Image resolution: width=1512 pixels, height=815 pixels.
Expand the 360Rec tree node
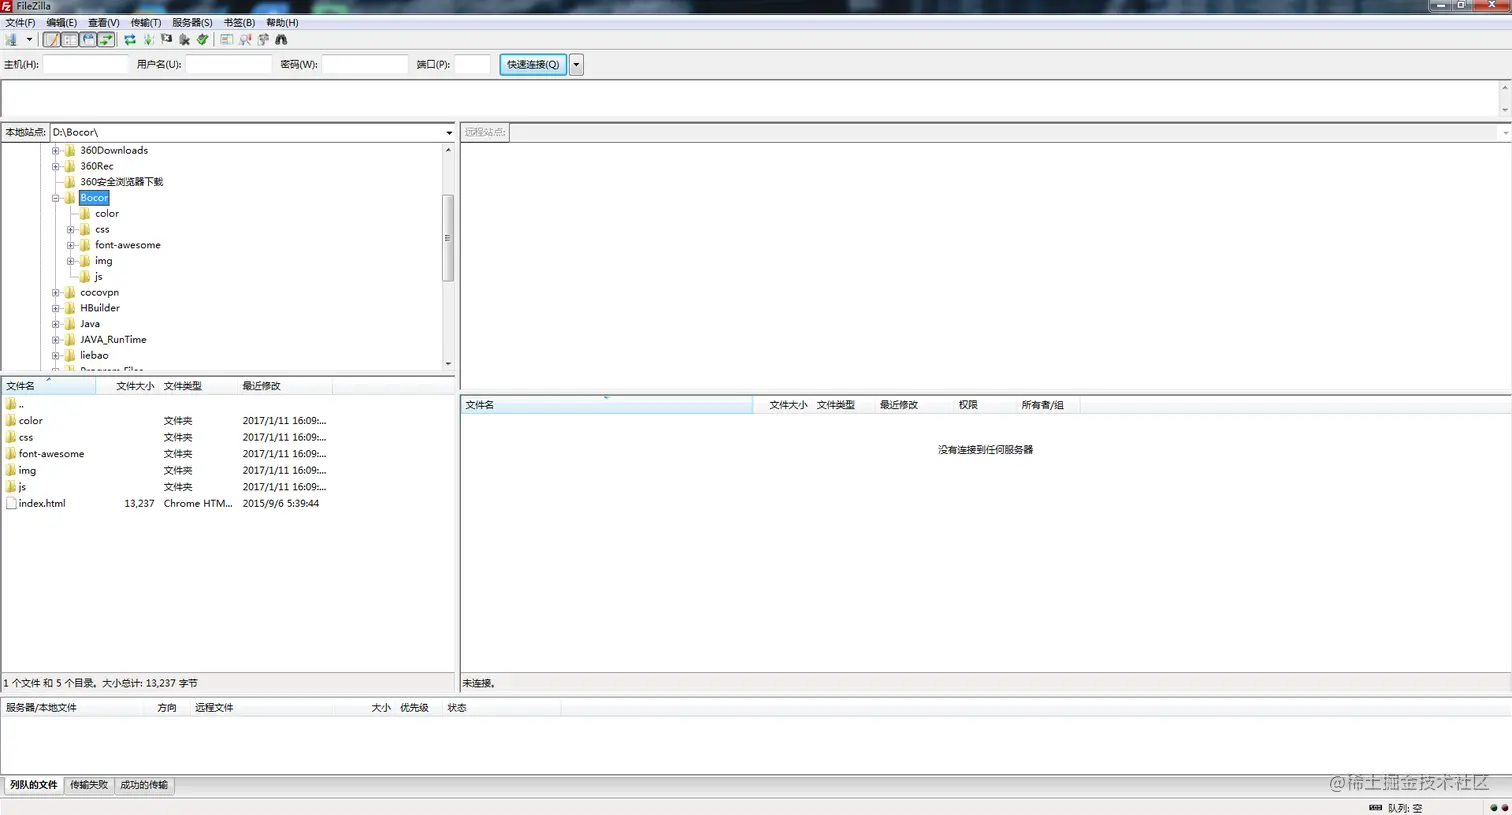56,167
